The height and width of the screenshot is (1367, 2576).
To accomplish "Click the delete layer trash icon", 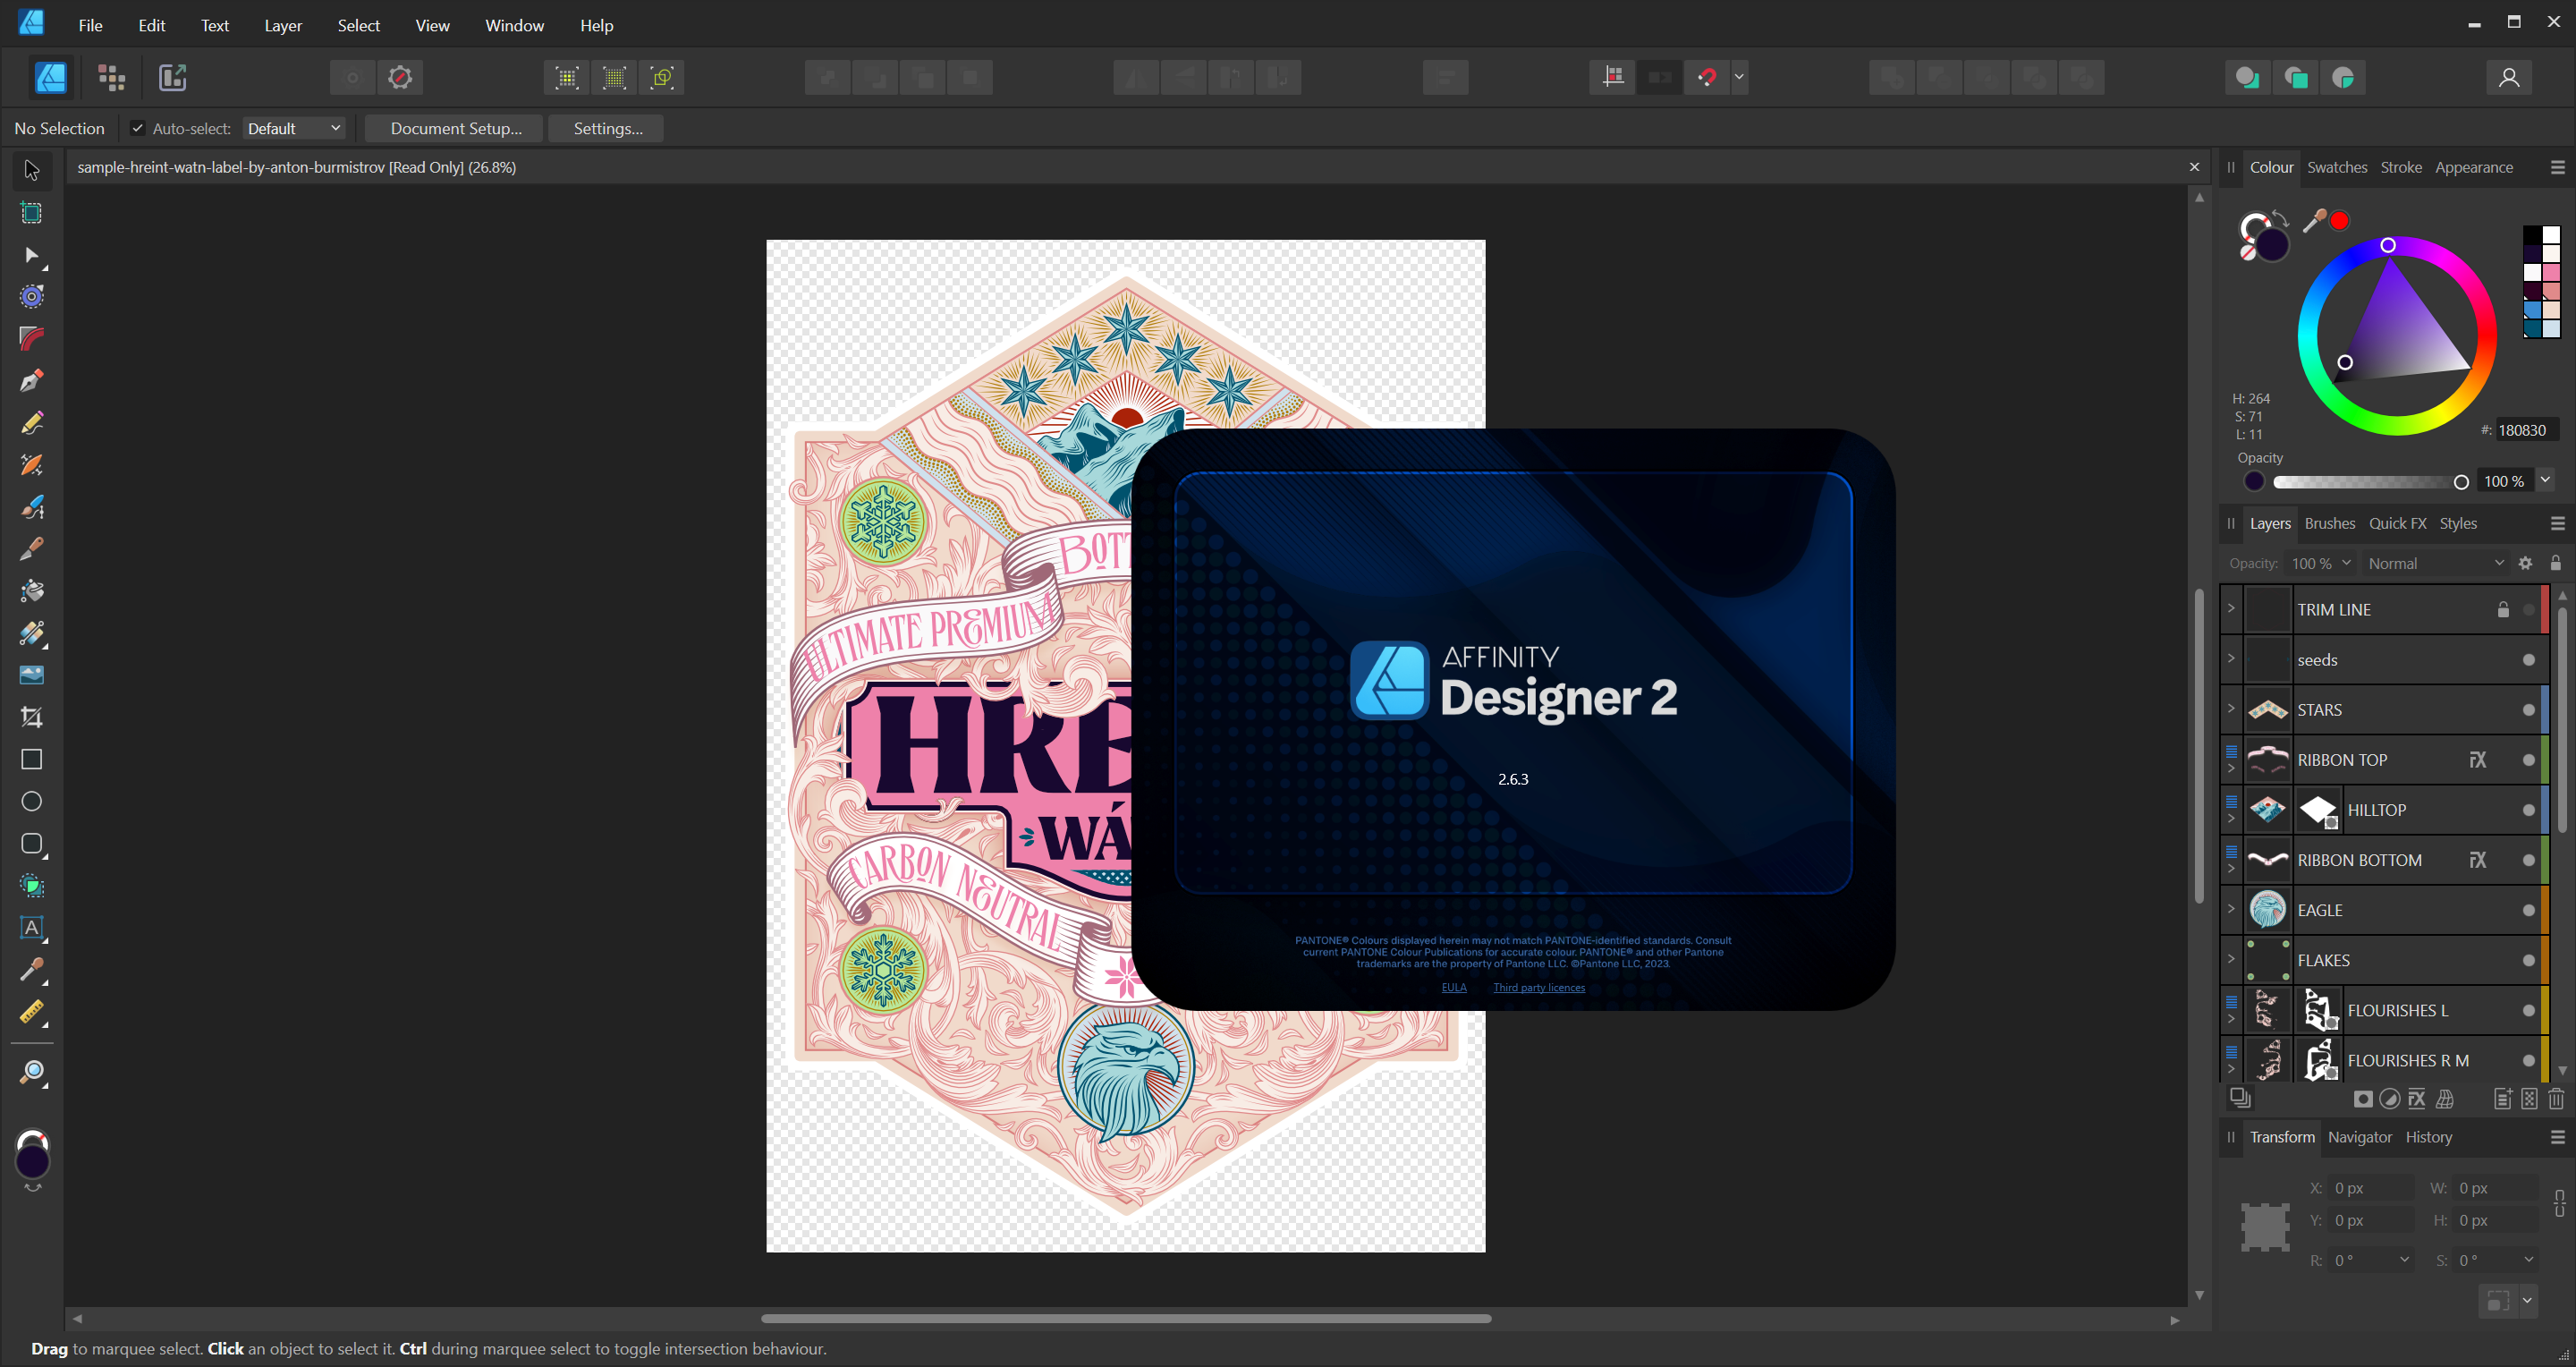I will [2556, 1099].
